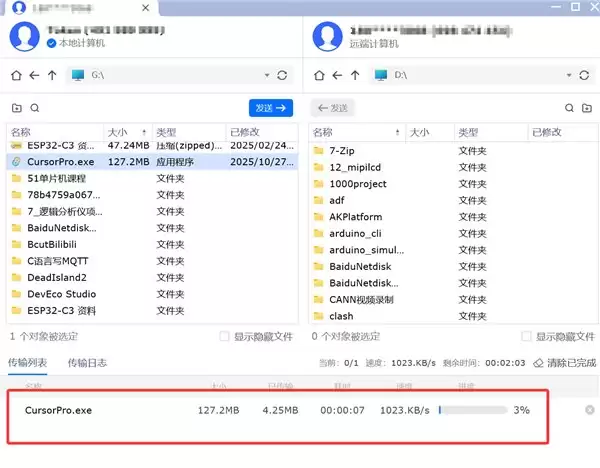Image resolution: width=600 pixels, height=468 pixels.
Task: Select remote CANN视频录制 folder
Action: coord(454,300)
